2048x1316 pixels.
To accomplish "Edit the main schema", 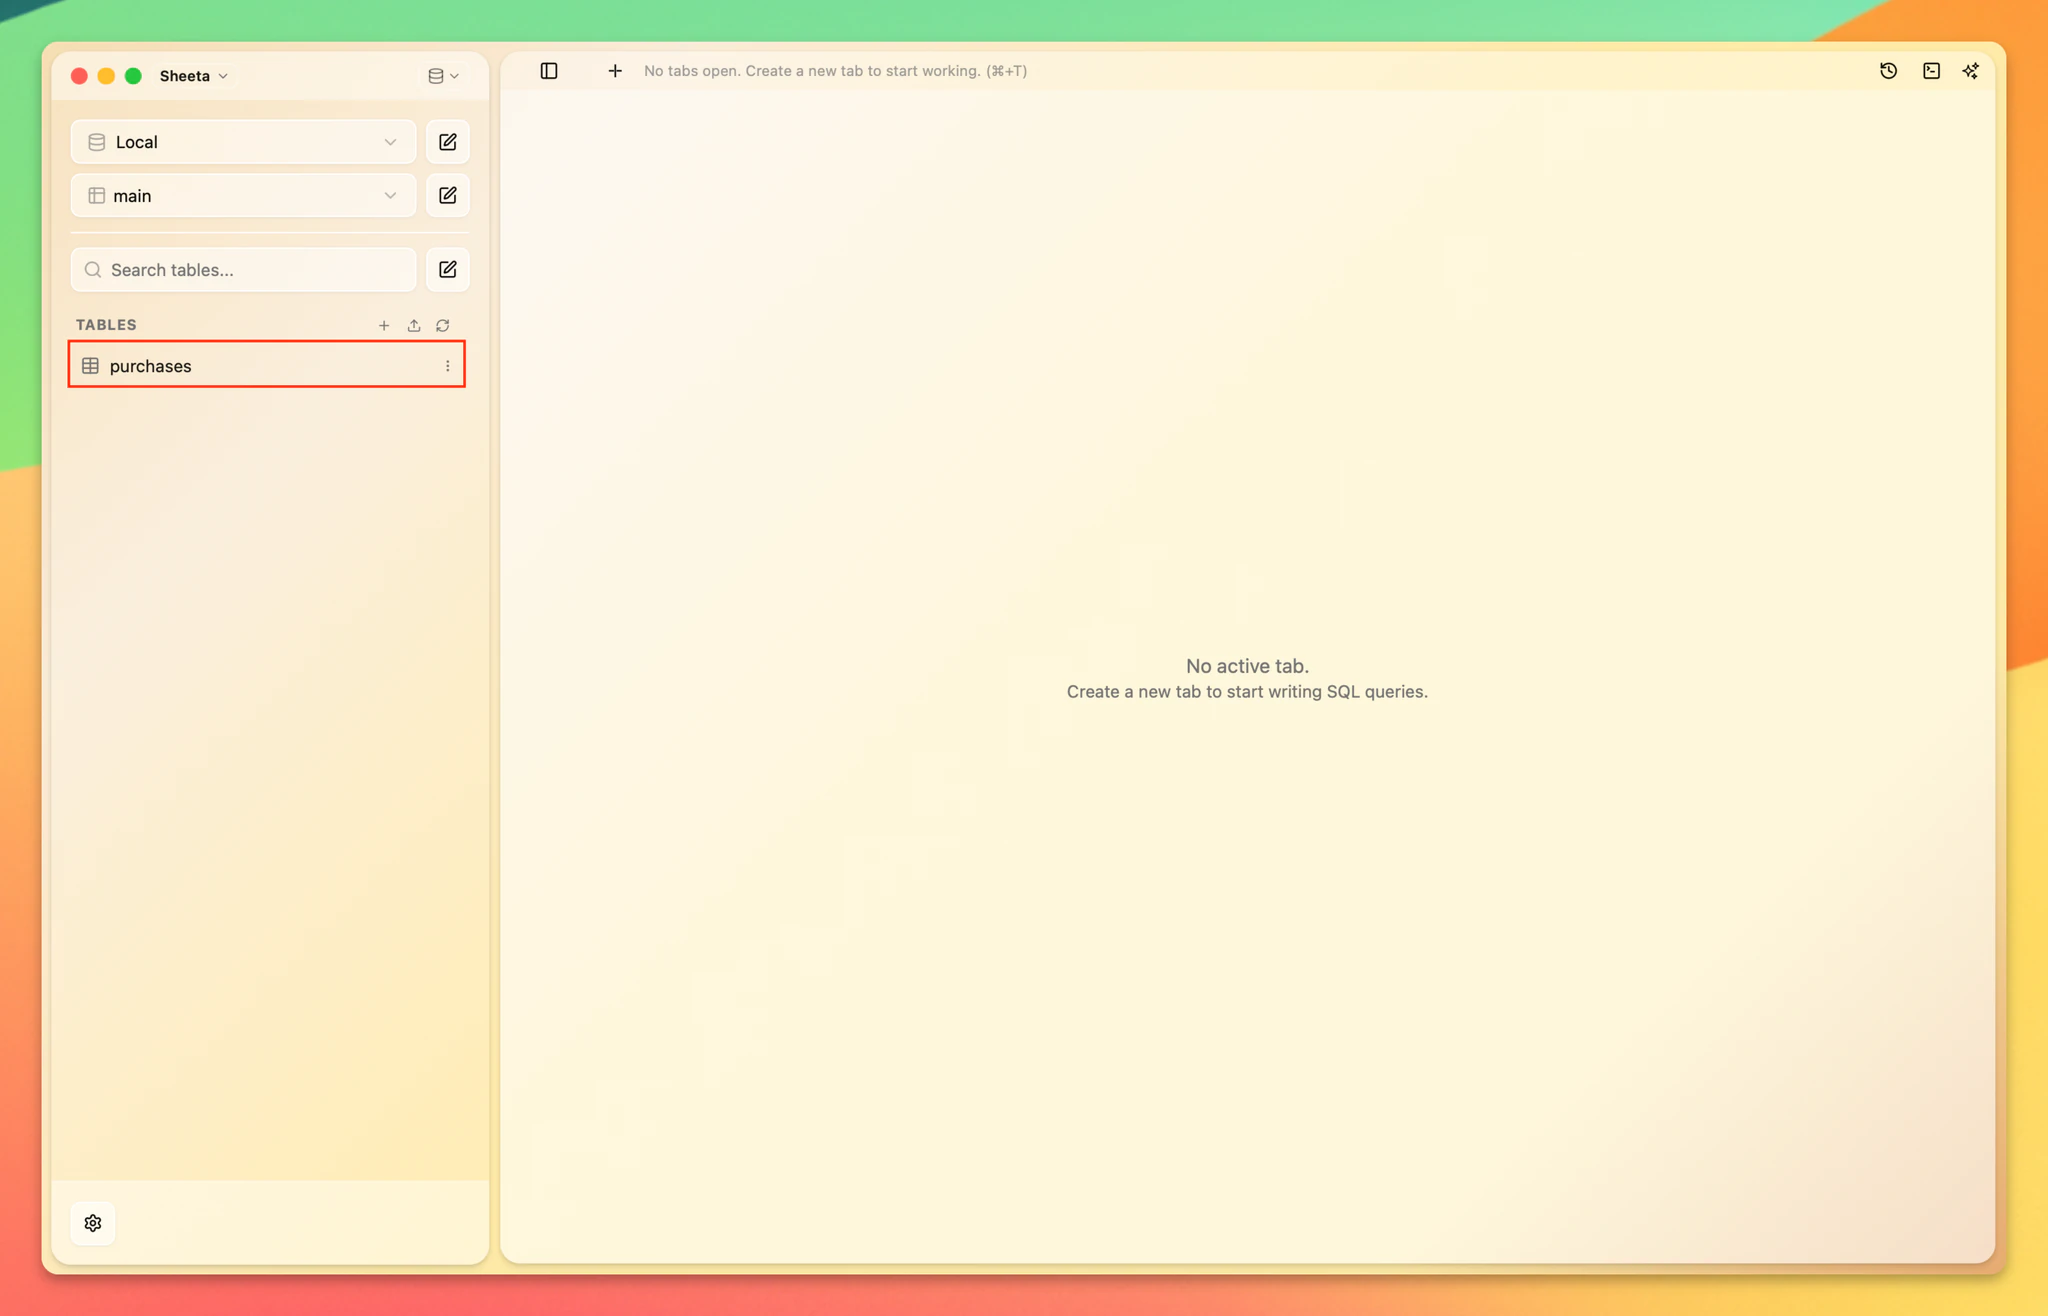I will coord(448,195).
